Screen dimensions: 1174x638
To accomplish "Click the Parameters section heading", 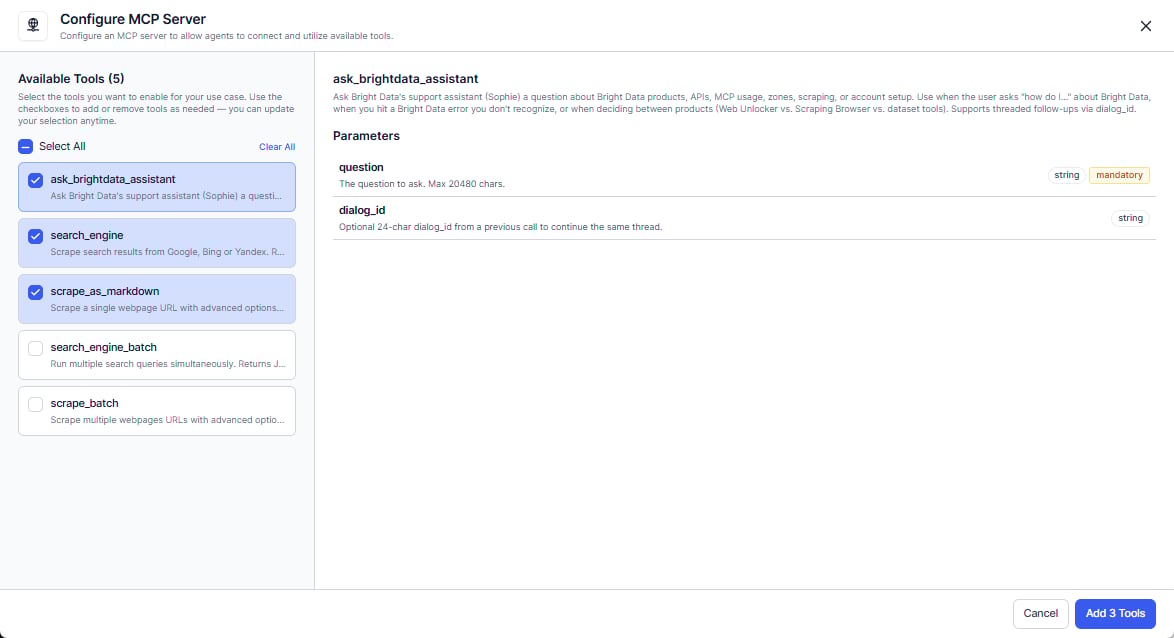I will [x=366, y=136].
